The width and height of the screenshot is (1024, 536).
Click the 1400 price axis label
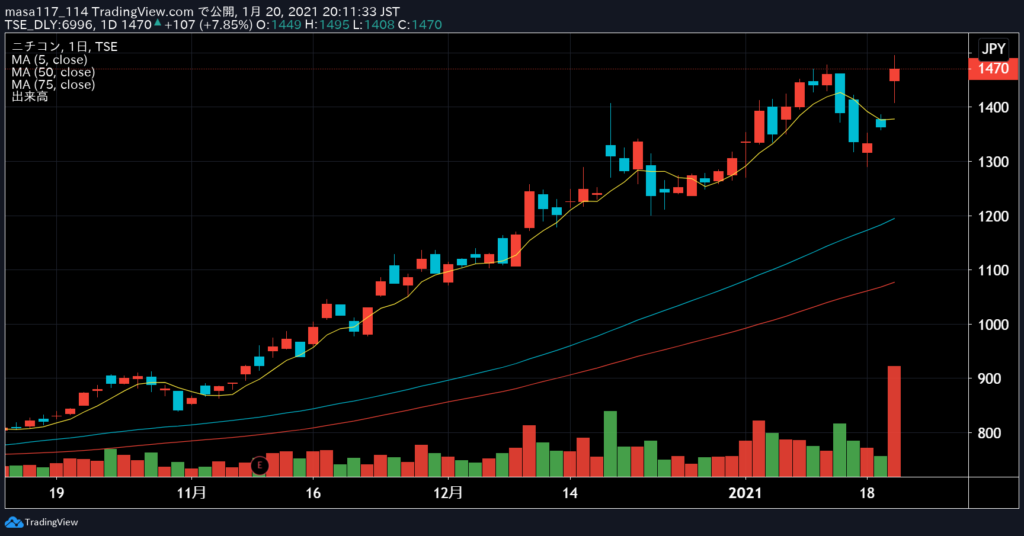click(x=993, y=108)
